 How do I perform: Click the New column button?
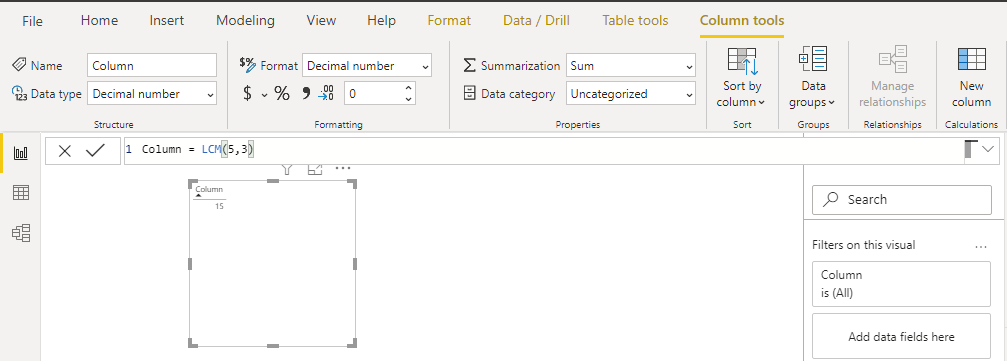(972, 77)
